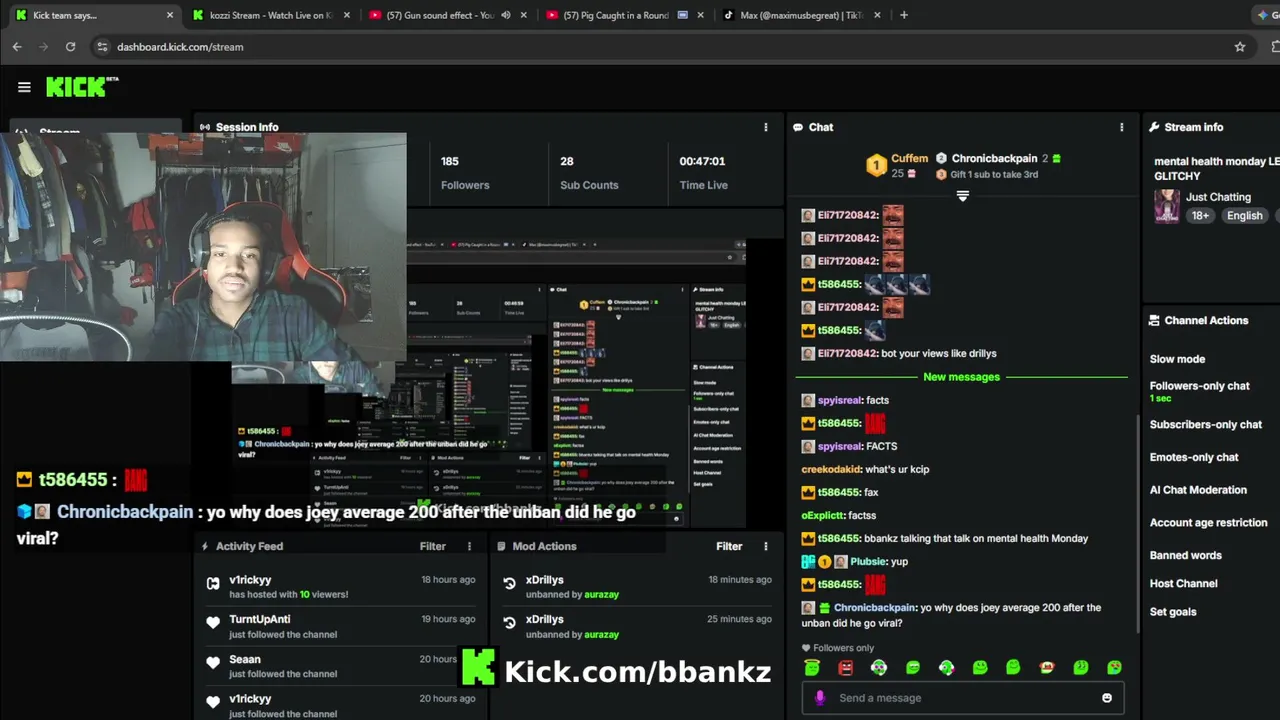The image size is (1280, 720).
Task: Bookmark this page with the star
Action: pyautogui.click(x=1240, y=47)
